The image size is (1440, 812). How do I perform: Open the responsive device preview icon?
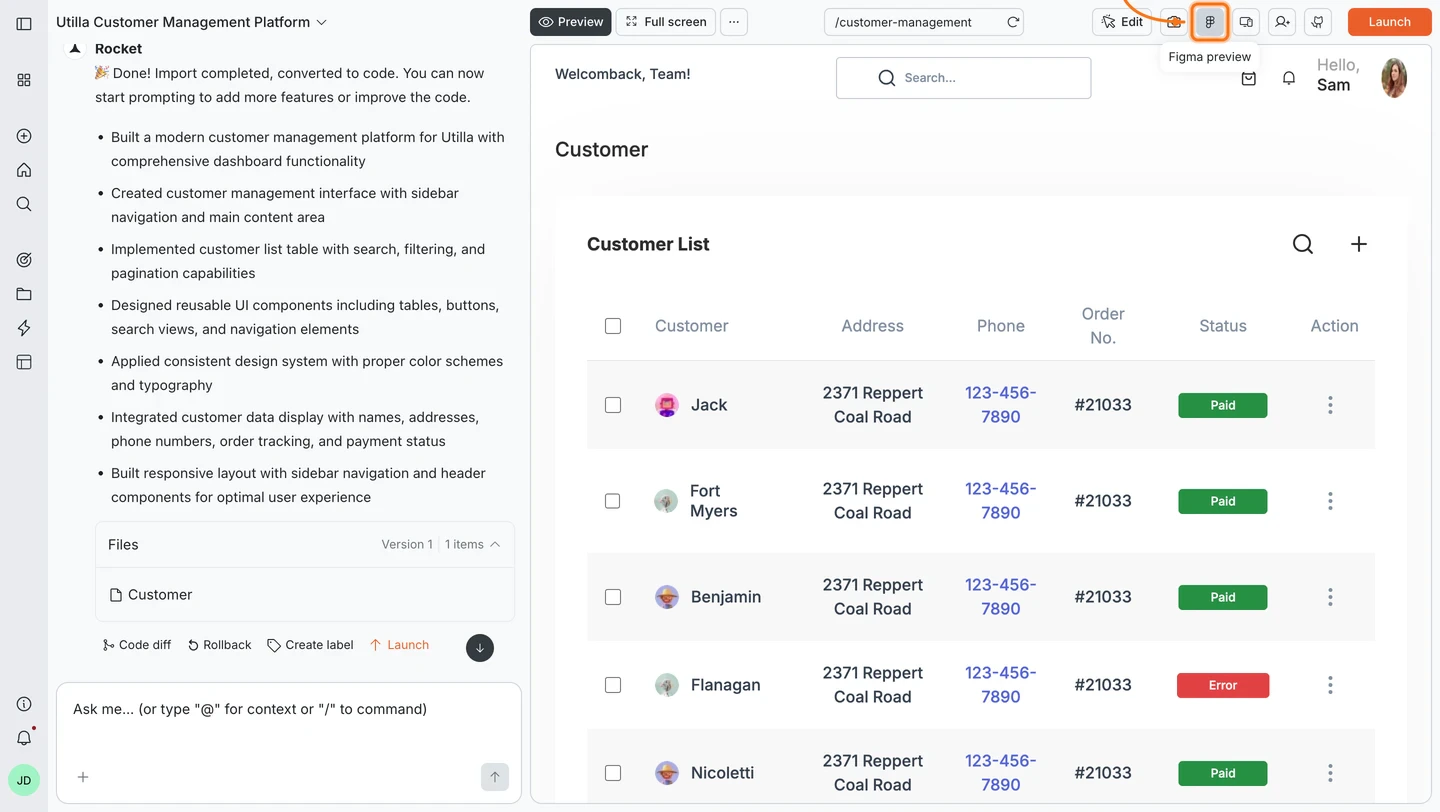[x=1246, y=21]
